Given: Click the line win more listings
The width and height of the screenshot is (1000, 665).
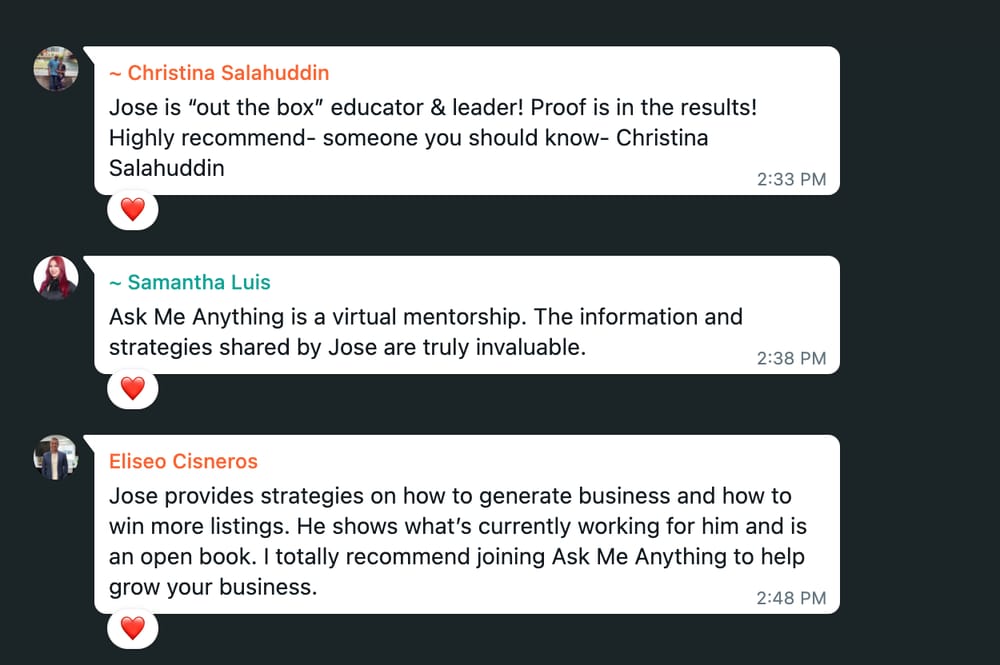Looking at the screenshot, I should tap(458, 527).
